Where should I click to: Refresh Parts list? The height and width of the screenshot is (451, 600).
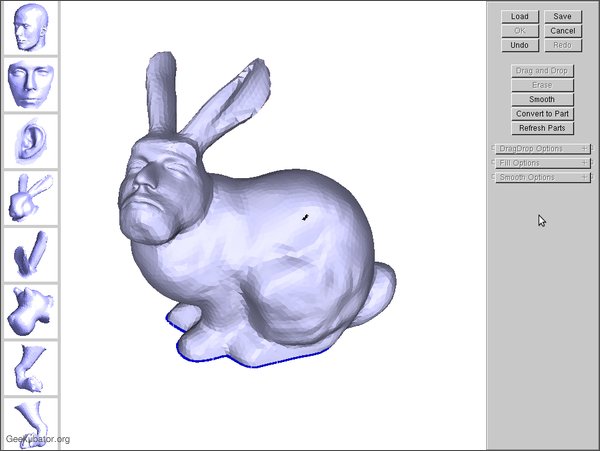[x=542, y=128]
